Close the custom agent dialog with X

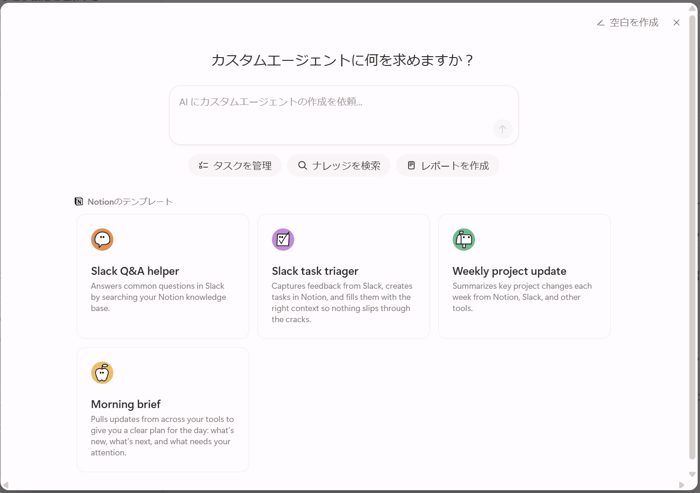point(676,23)
